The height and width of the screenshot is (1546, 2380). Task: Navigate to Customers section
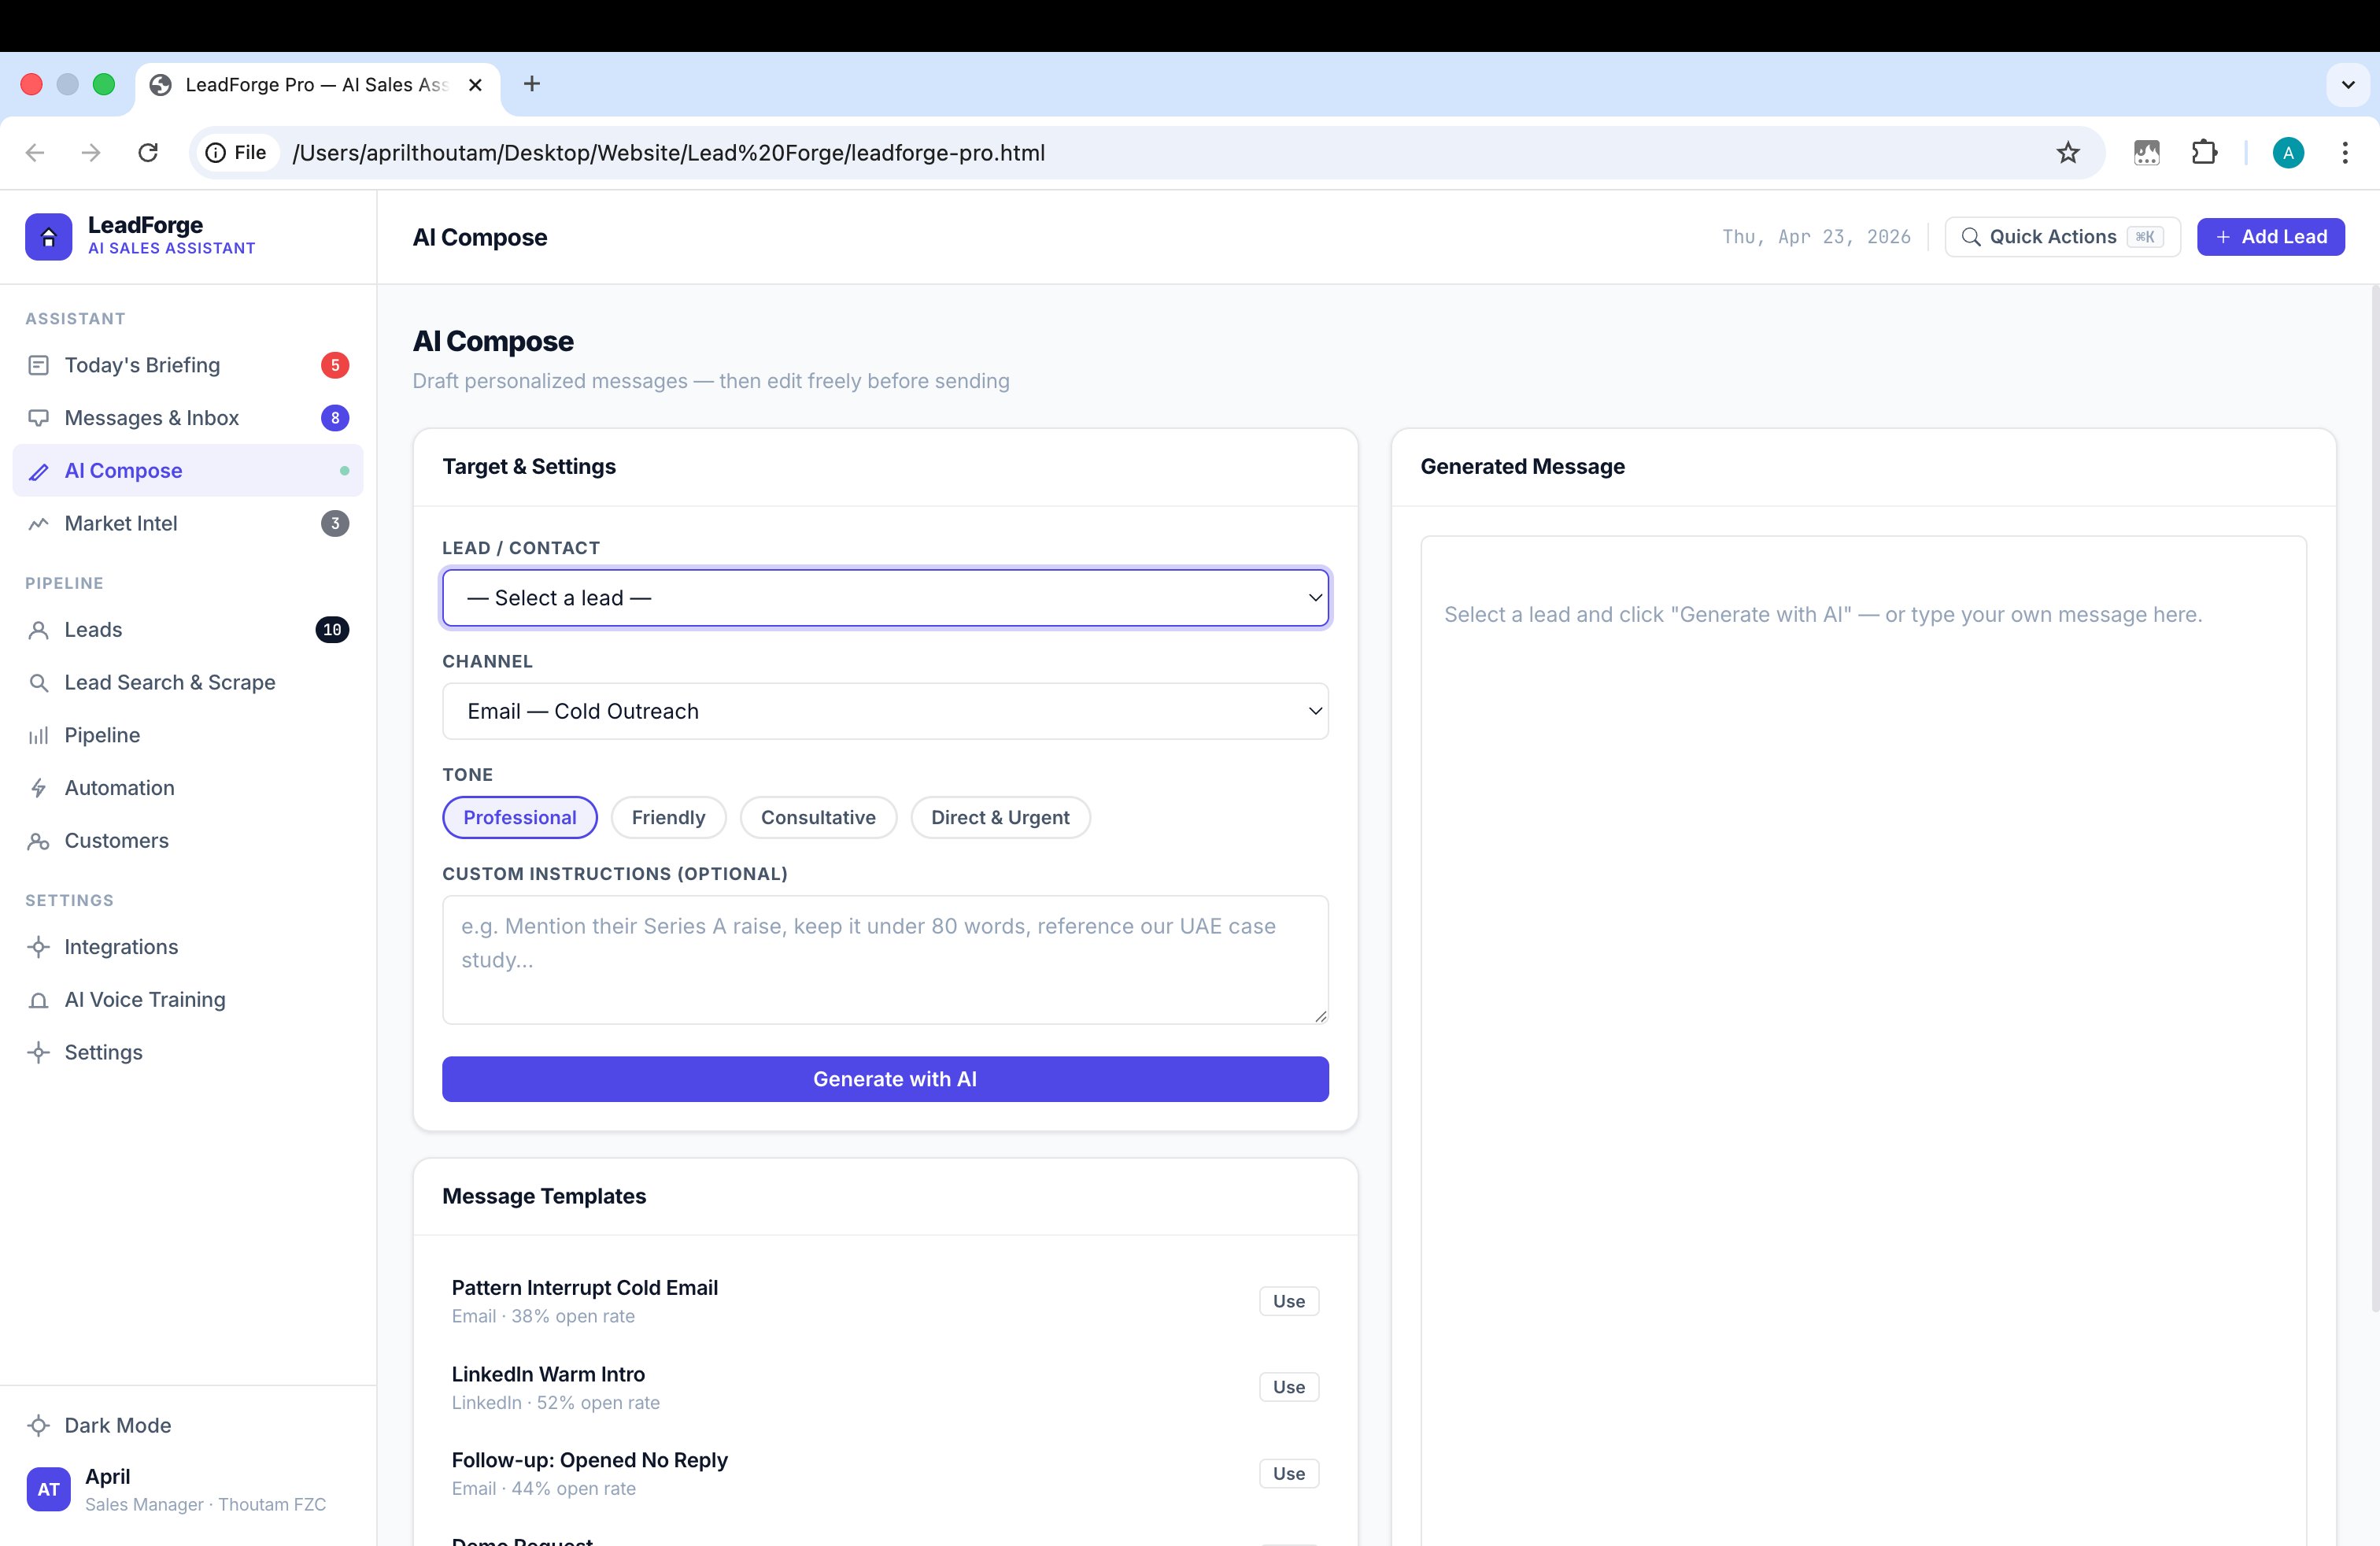(116, 841)
